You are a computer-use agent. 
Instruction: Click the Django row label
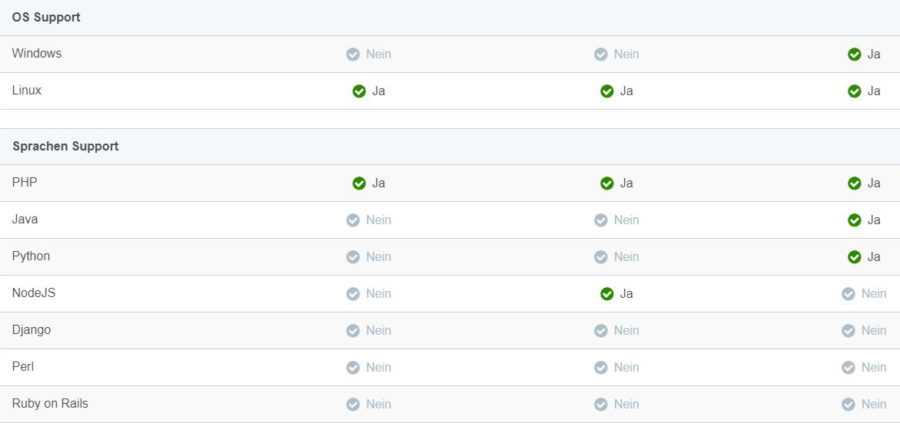pyautogui.click(x=32, y=330)
